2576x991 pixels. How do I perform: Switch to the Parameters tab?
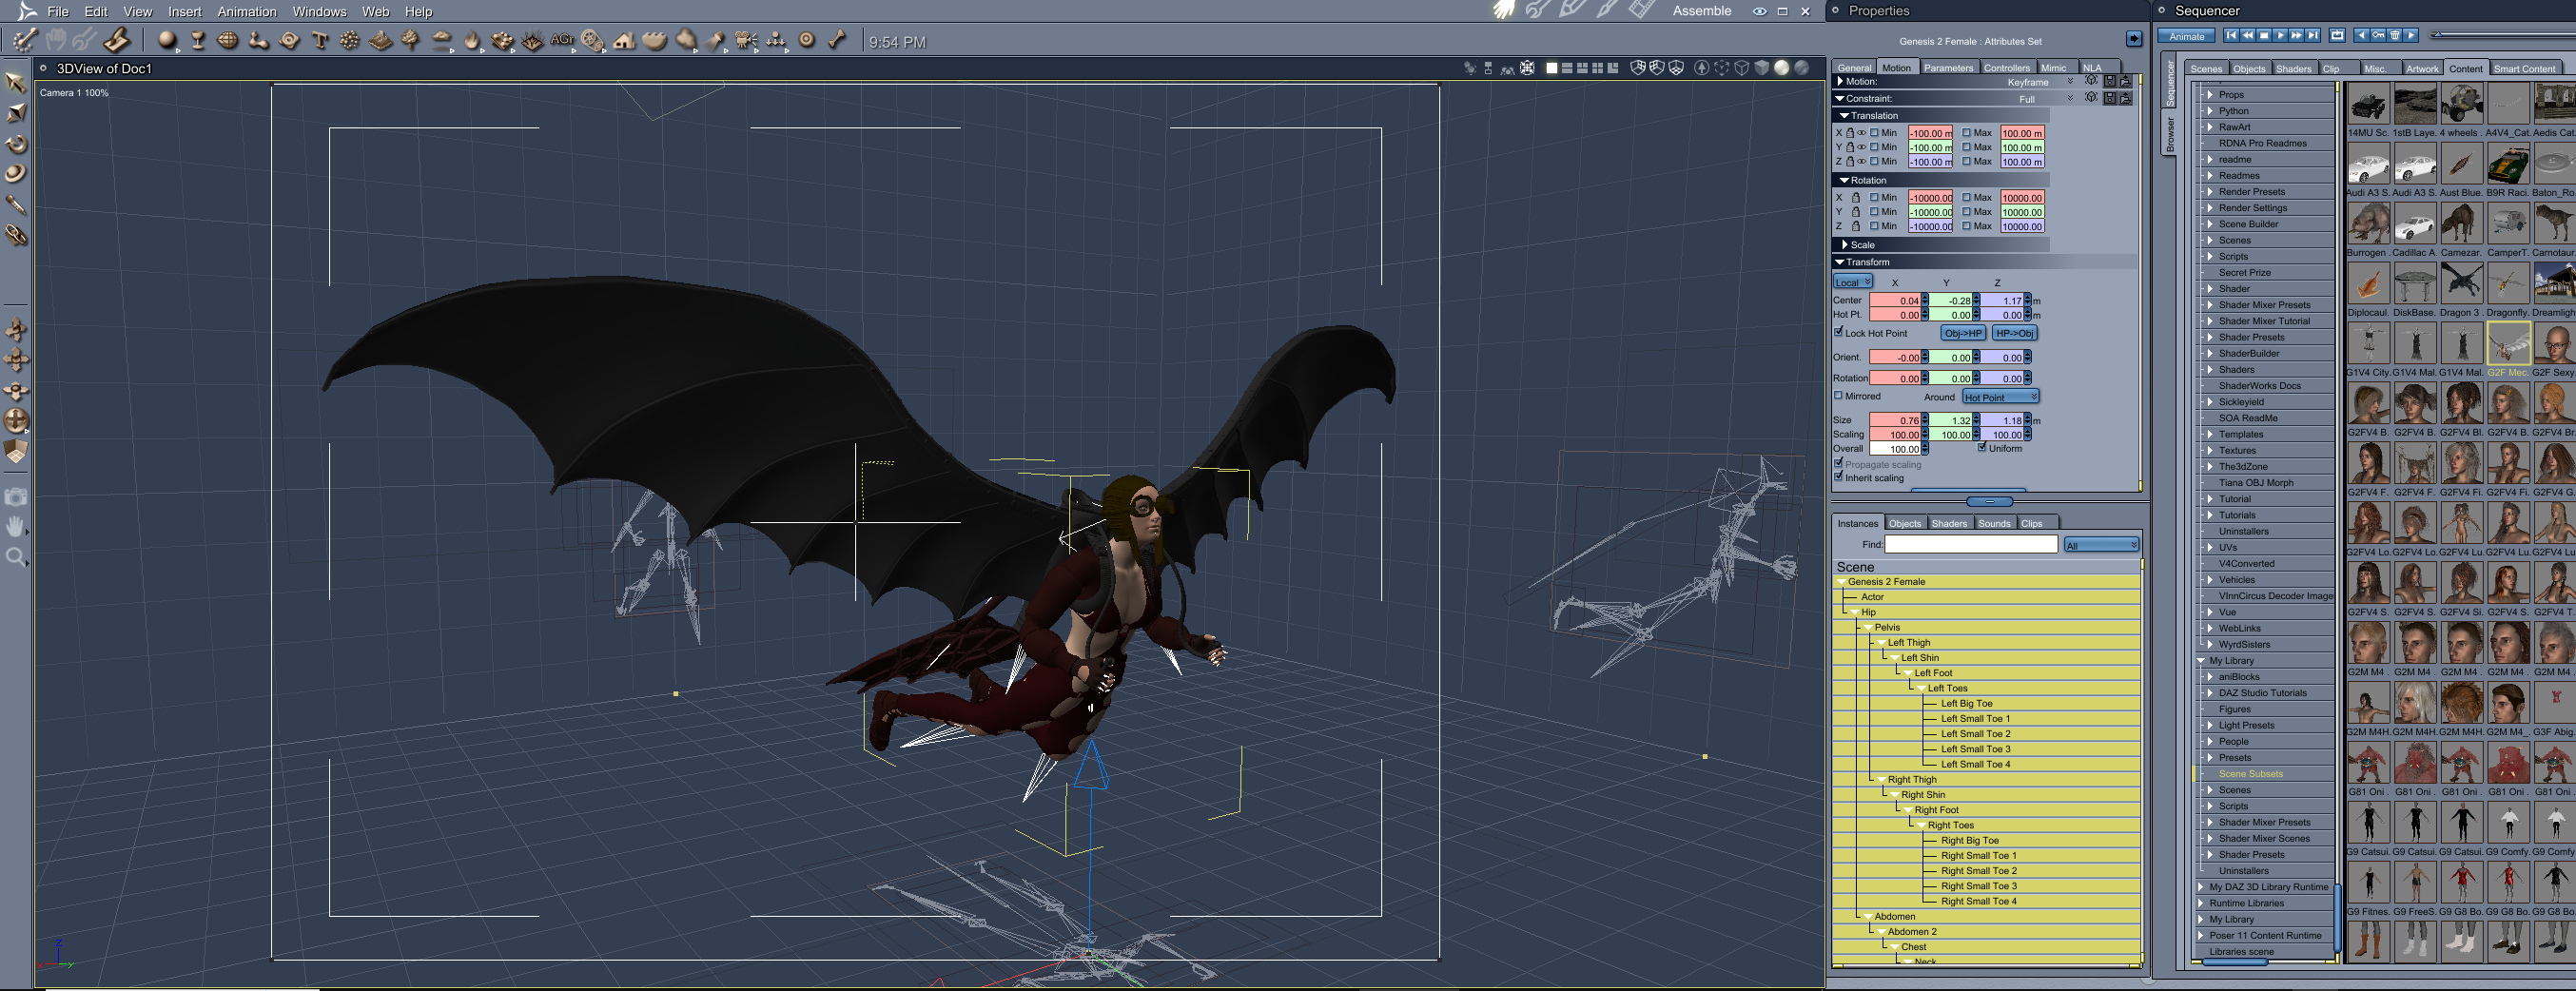tap(1948, 68)
